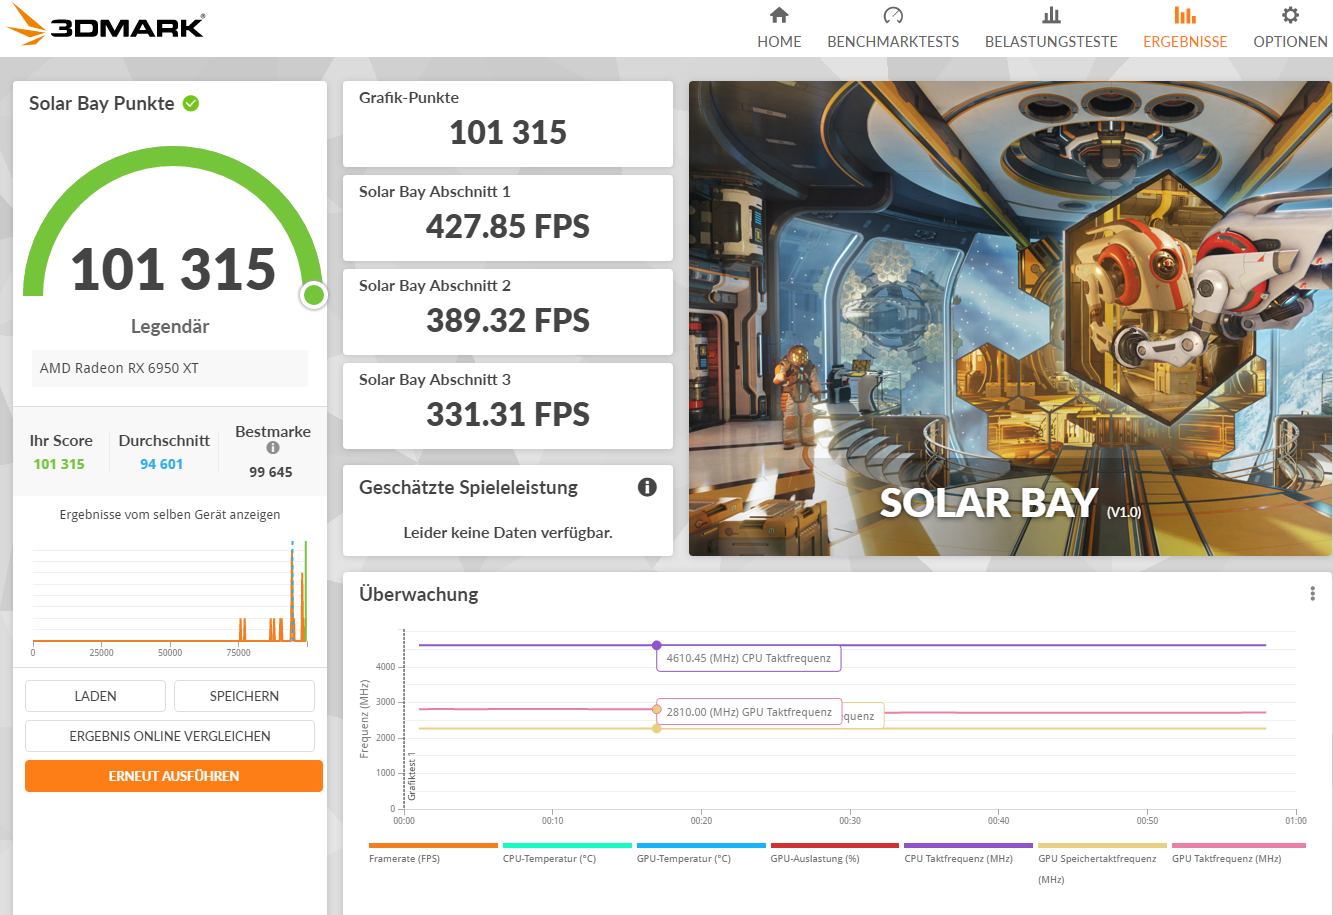Toggle the GPU Speichertaktfrequenz legend color

(1102, 846)
